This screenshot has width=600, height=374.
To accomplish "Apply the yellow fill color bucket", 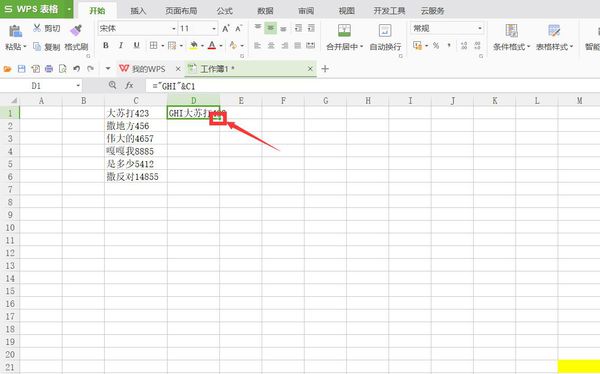I will point(194,46).
